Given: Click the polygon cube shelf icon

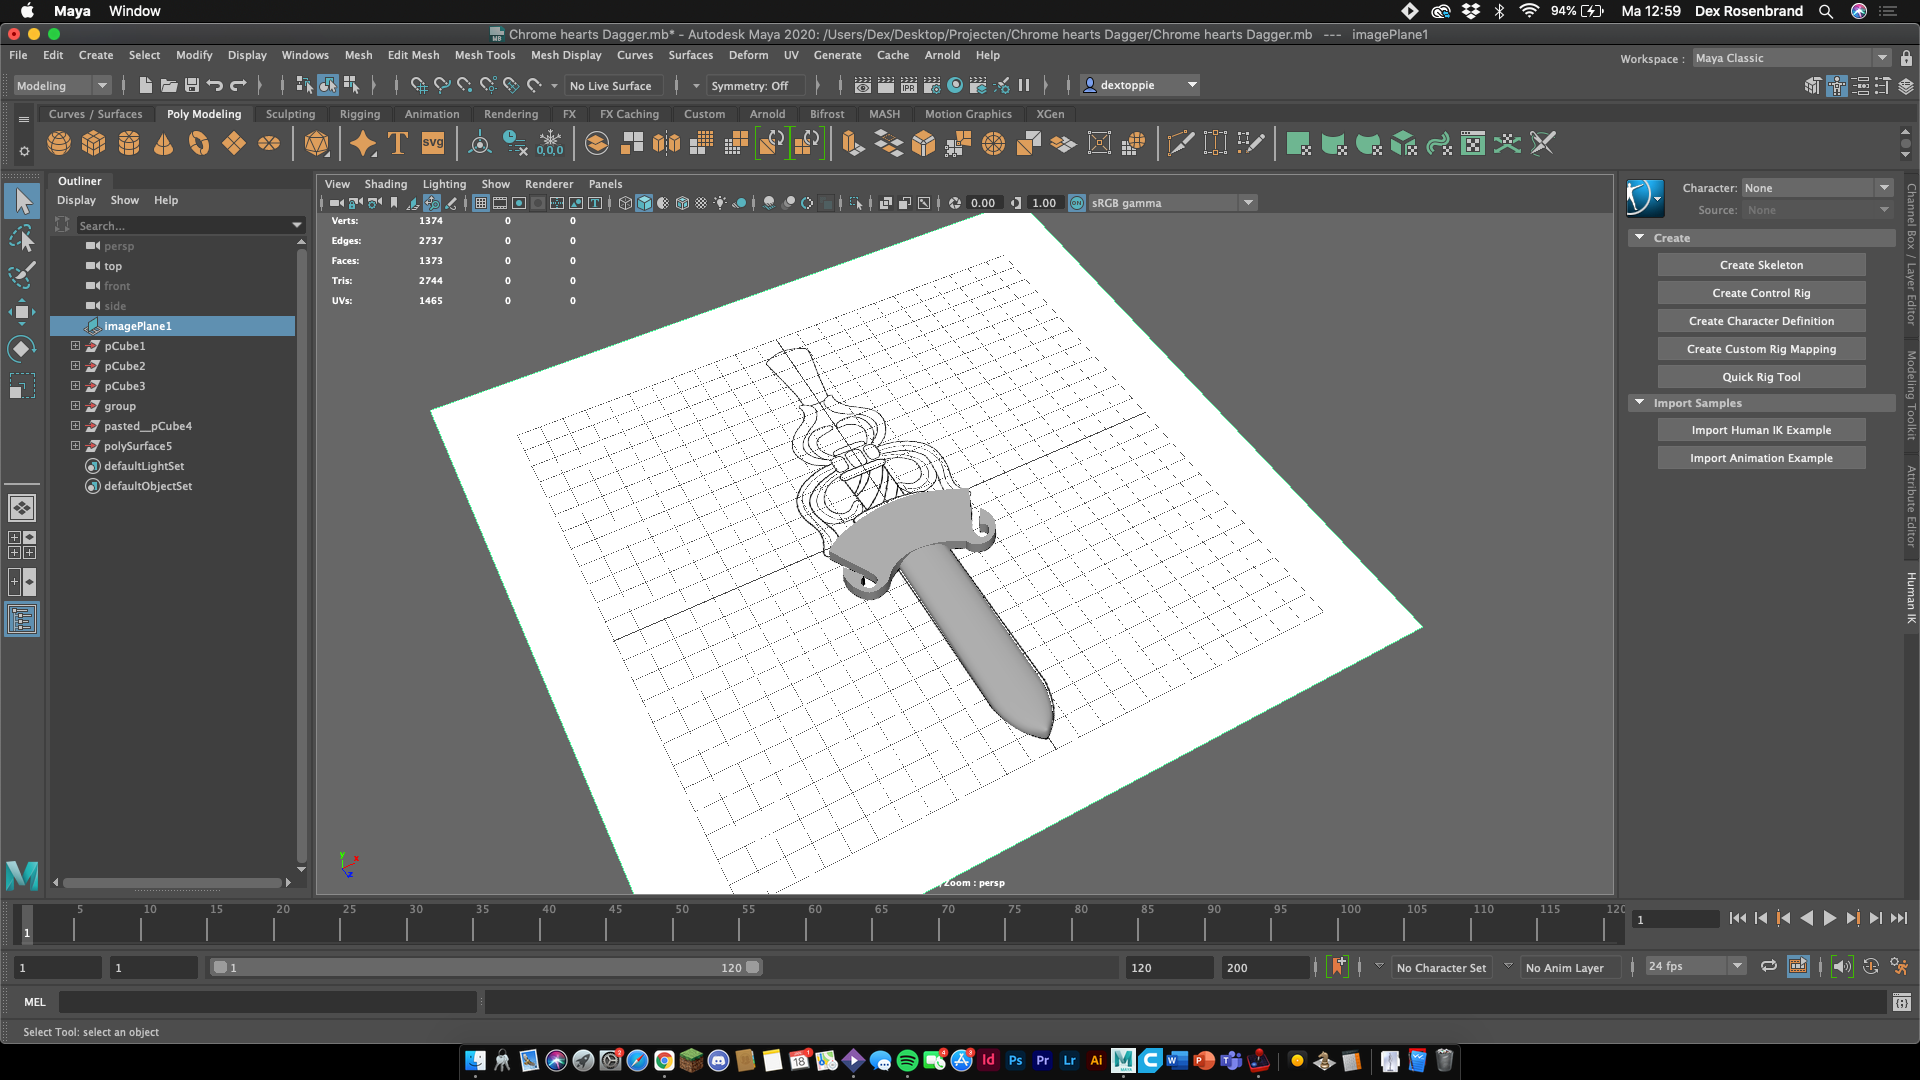Looking at the screenshot, I should (x=94, y=144).
